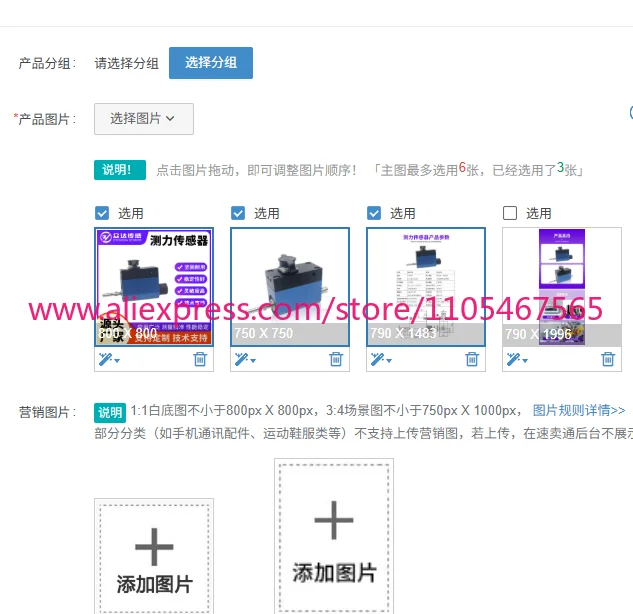Open the 图片规则详情>> link

[579, 411]
